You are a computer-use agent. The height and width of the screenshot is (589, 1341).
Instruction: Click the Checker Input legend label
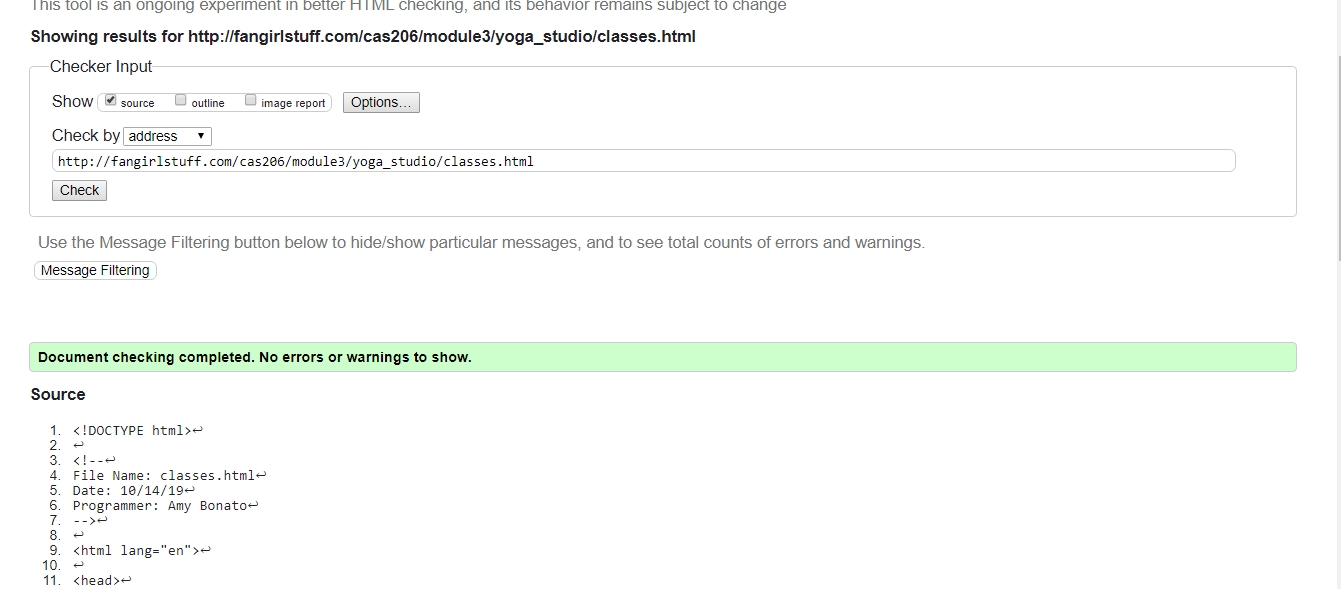[x=101, y=67]
